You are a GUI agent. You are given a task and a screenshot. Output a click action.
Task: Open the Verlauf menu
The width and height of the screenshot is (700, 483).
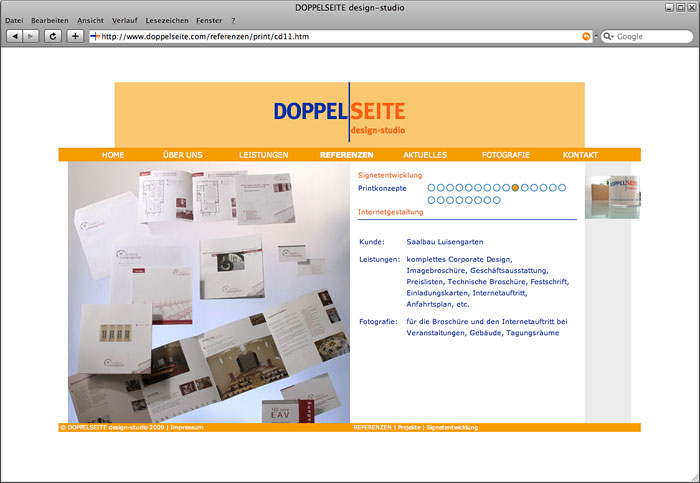point(124,20)
